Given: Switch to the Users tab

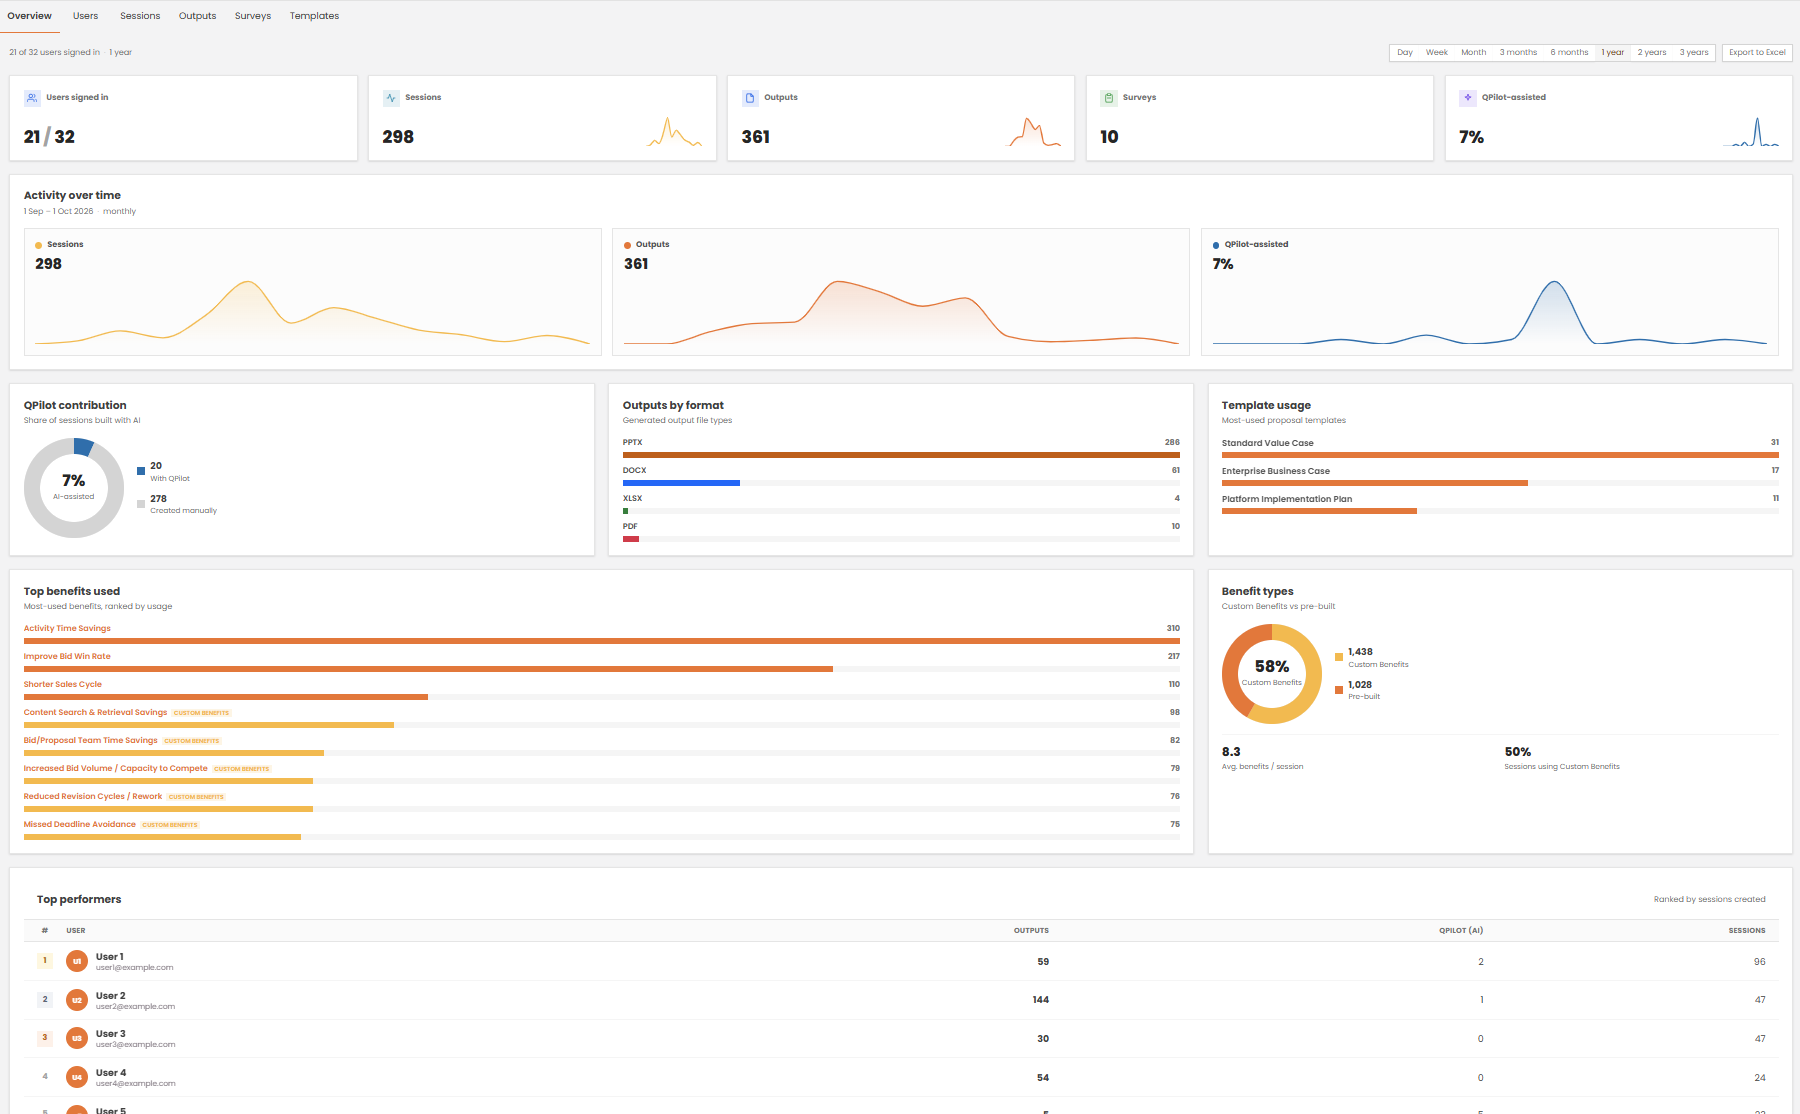Looking at the screenshot, I should click(86, 16).
